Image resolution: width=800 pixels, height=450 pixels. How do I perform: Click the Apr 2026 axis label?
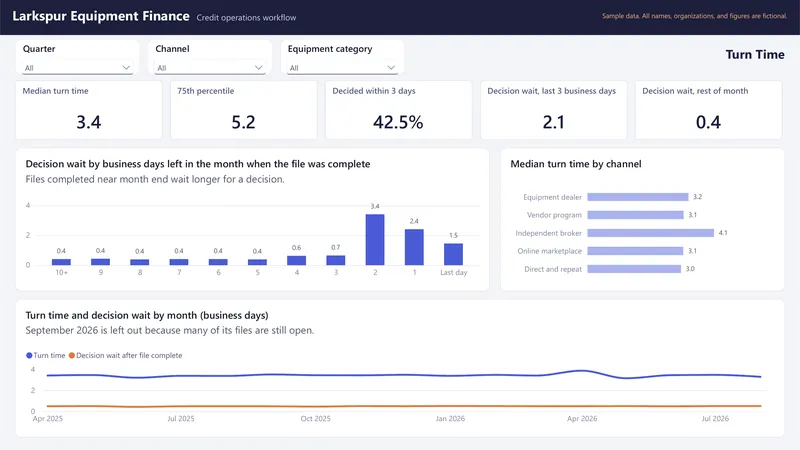582,418
